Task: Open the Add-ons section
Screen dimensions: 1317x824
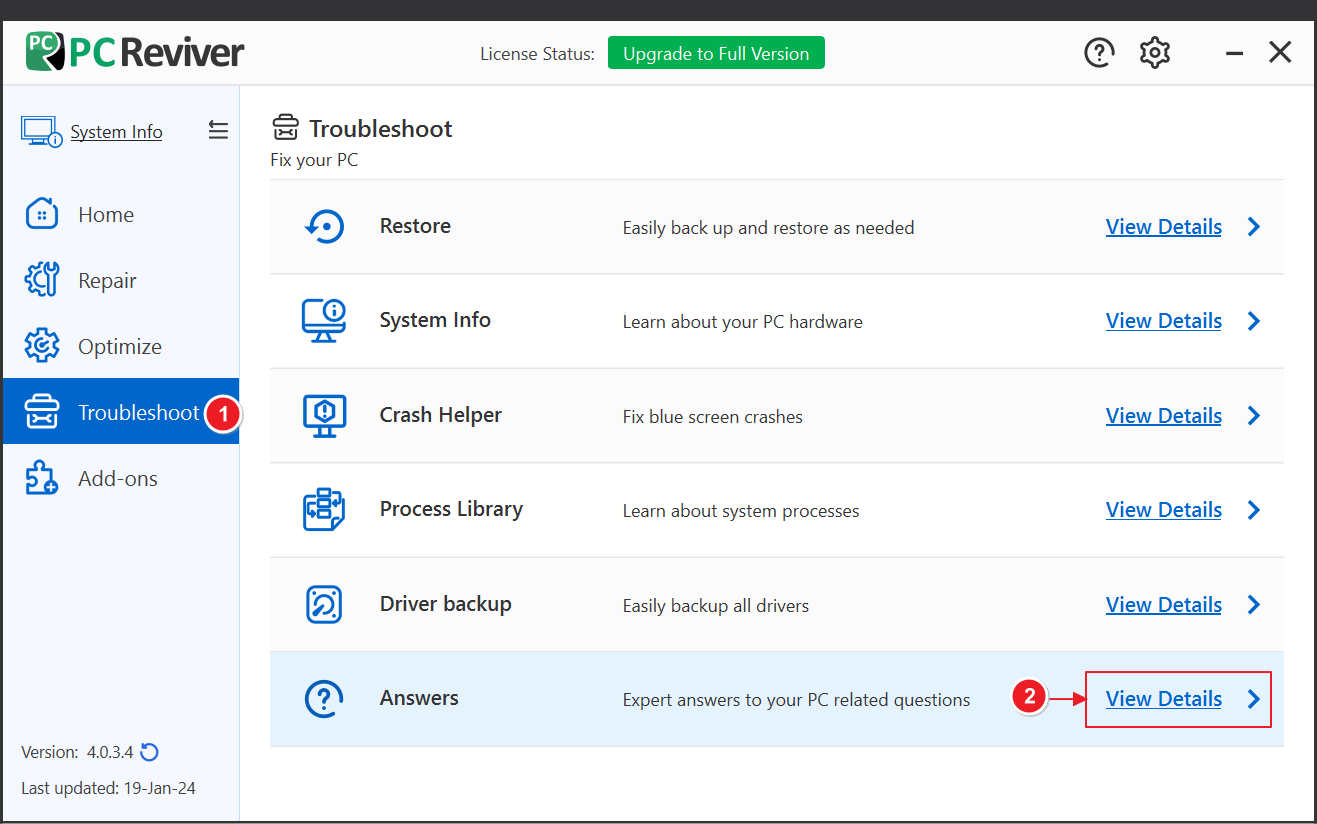Action: [x=120, y=478]
